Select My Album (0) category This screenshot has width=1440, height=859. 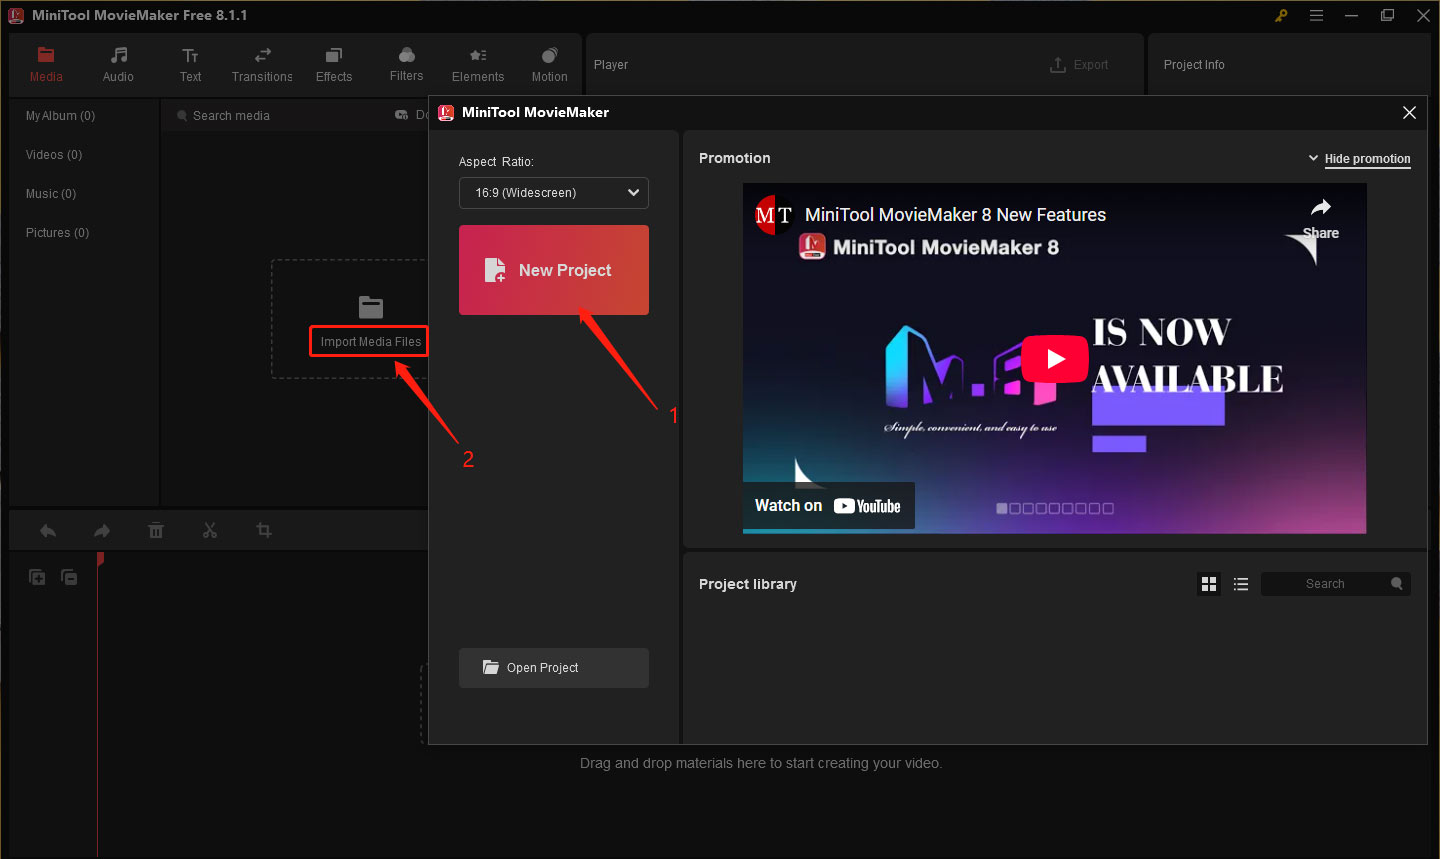[60, 116]
